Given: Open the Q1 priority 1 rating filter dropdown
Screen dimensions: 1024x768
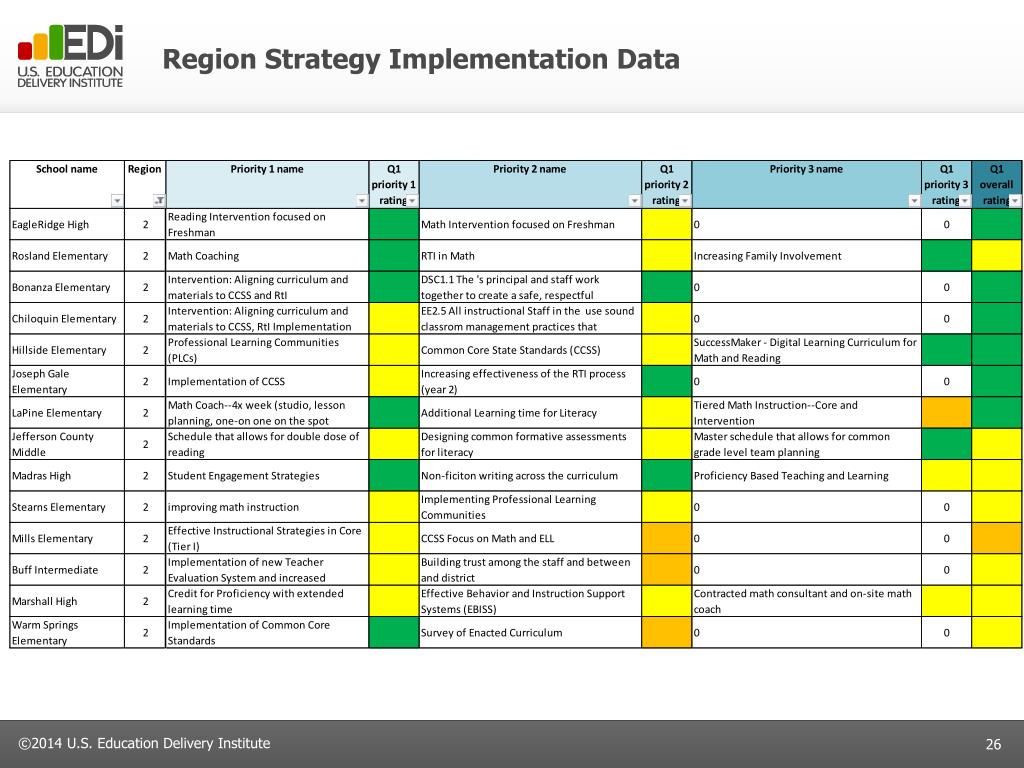Looking at the screenshot, I should coord(412,200).
